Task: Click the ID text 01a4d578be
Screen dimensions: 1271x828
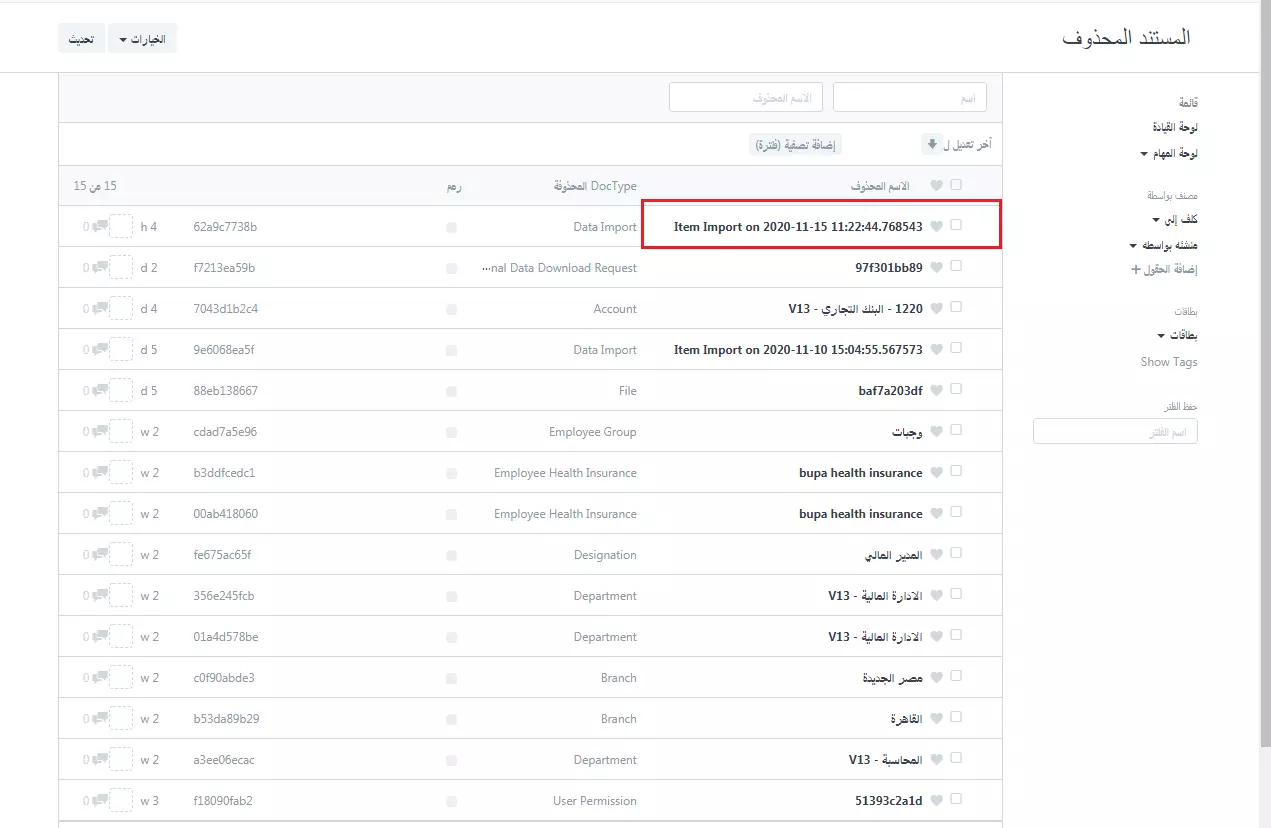Action: (x=225, y=637)
